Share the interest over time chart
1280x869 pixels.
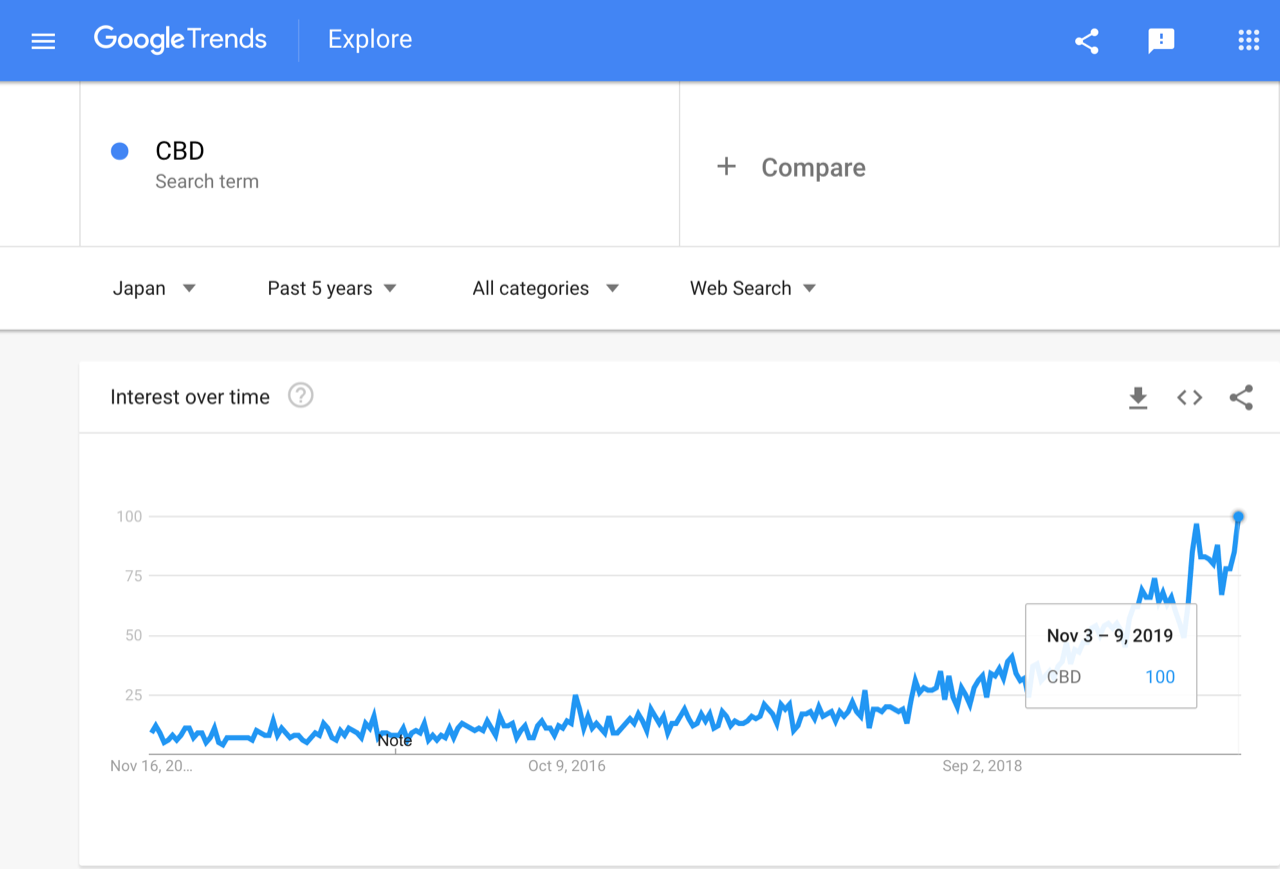[1241, 398]
